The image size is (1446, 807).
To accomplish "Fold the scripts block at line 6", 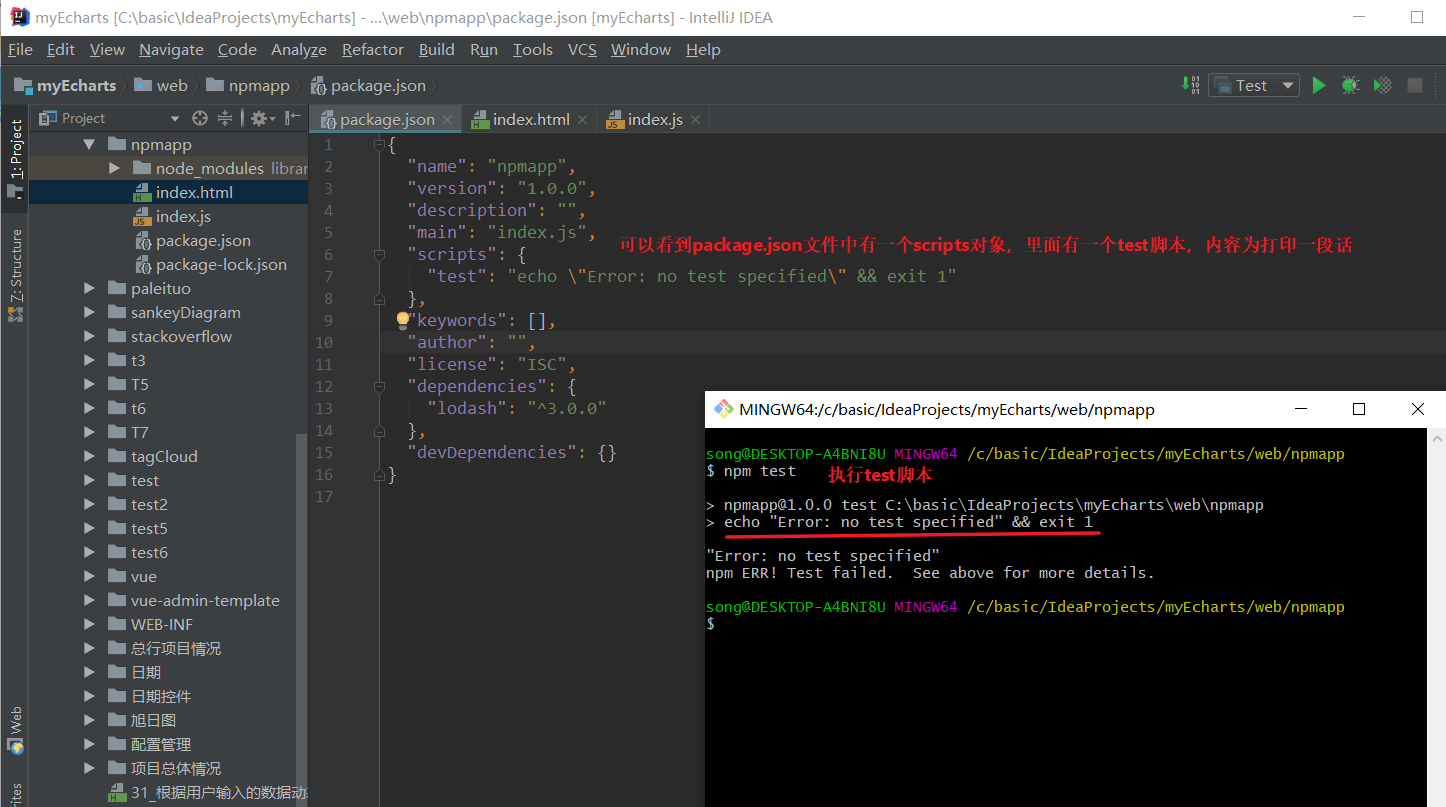I will click(x=379, y=254).
